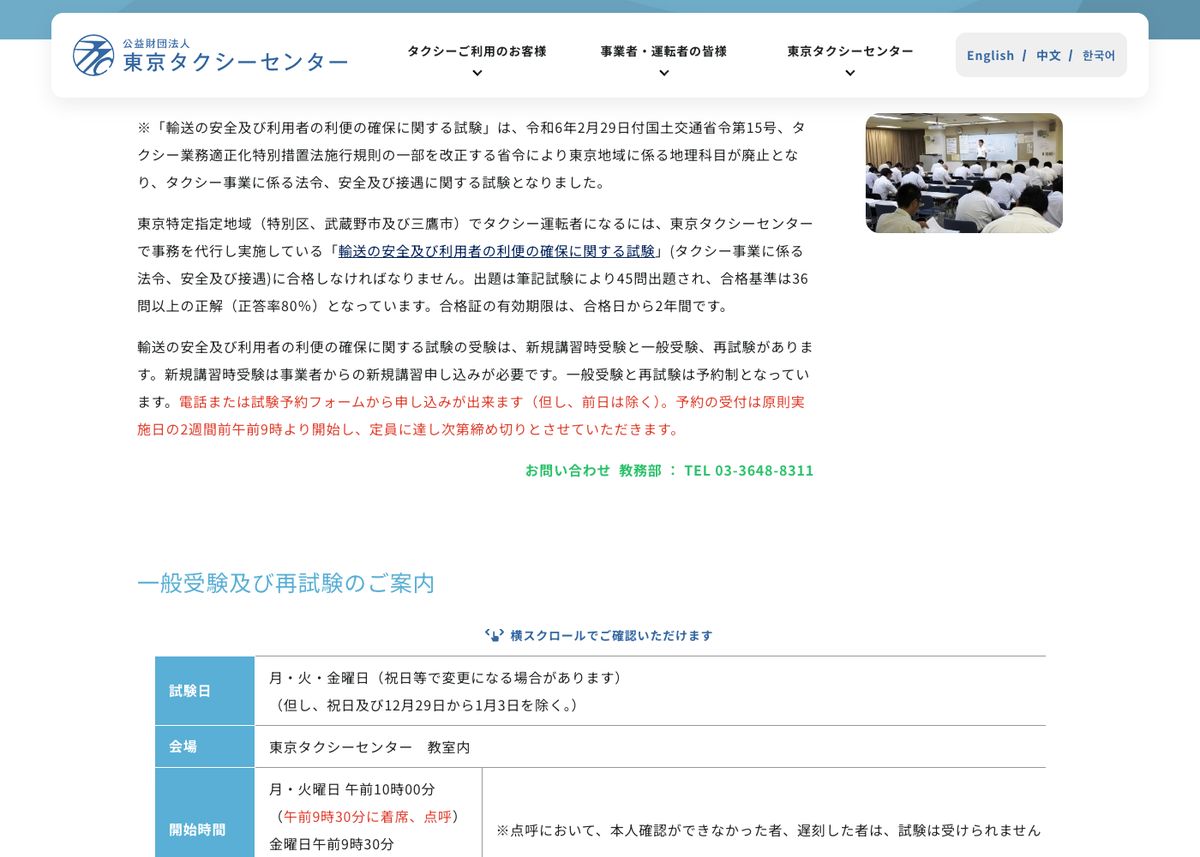This screenshot has height=857, width=1200.
Task: Expand chevron under 東京タクシーセンター menu
Action: coord(850,73)
